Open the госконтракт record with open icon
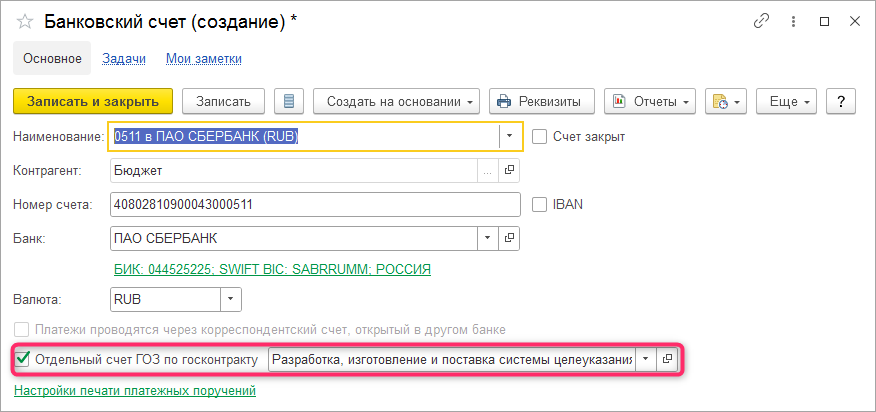The height and width of the screenshot is (412, 876). pos(668,358)
